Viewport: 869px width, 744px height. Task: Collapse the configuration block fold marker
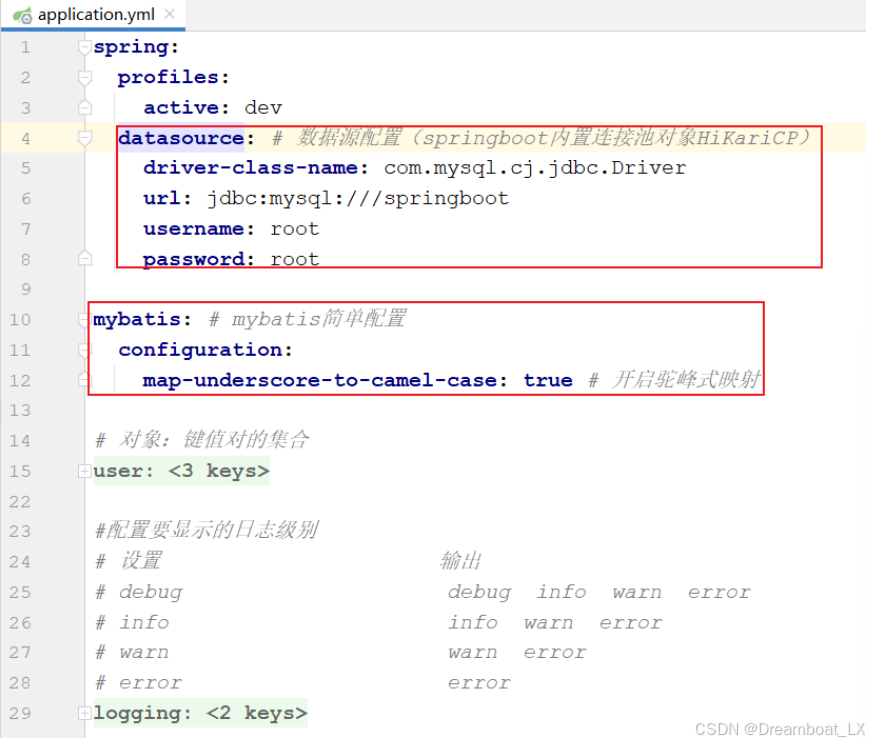coord(84,350)
